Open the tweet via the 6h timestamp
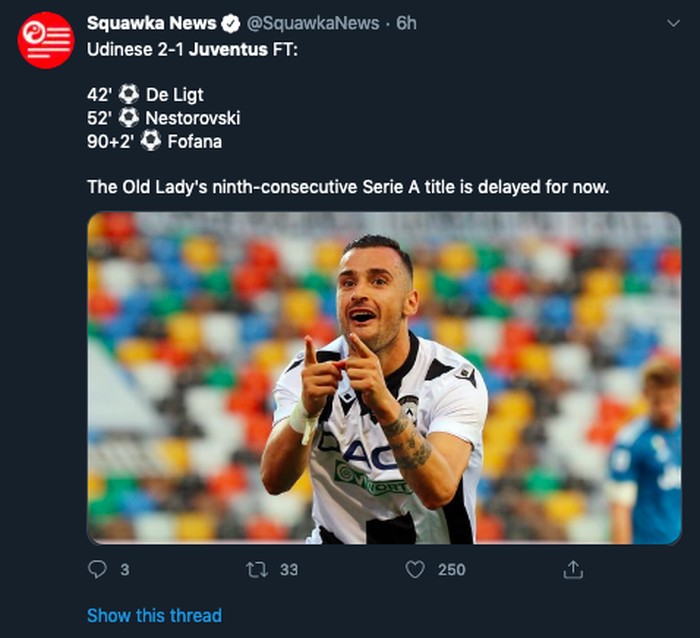 tap(406, 23)
